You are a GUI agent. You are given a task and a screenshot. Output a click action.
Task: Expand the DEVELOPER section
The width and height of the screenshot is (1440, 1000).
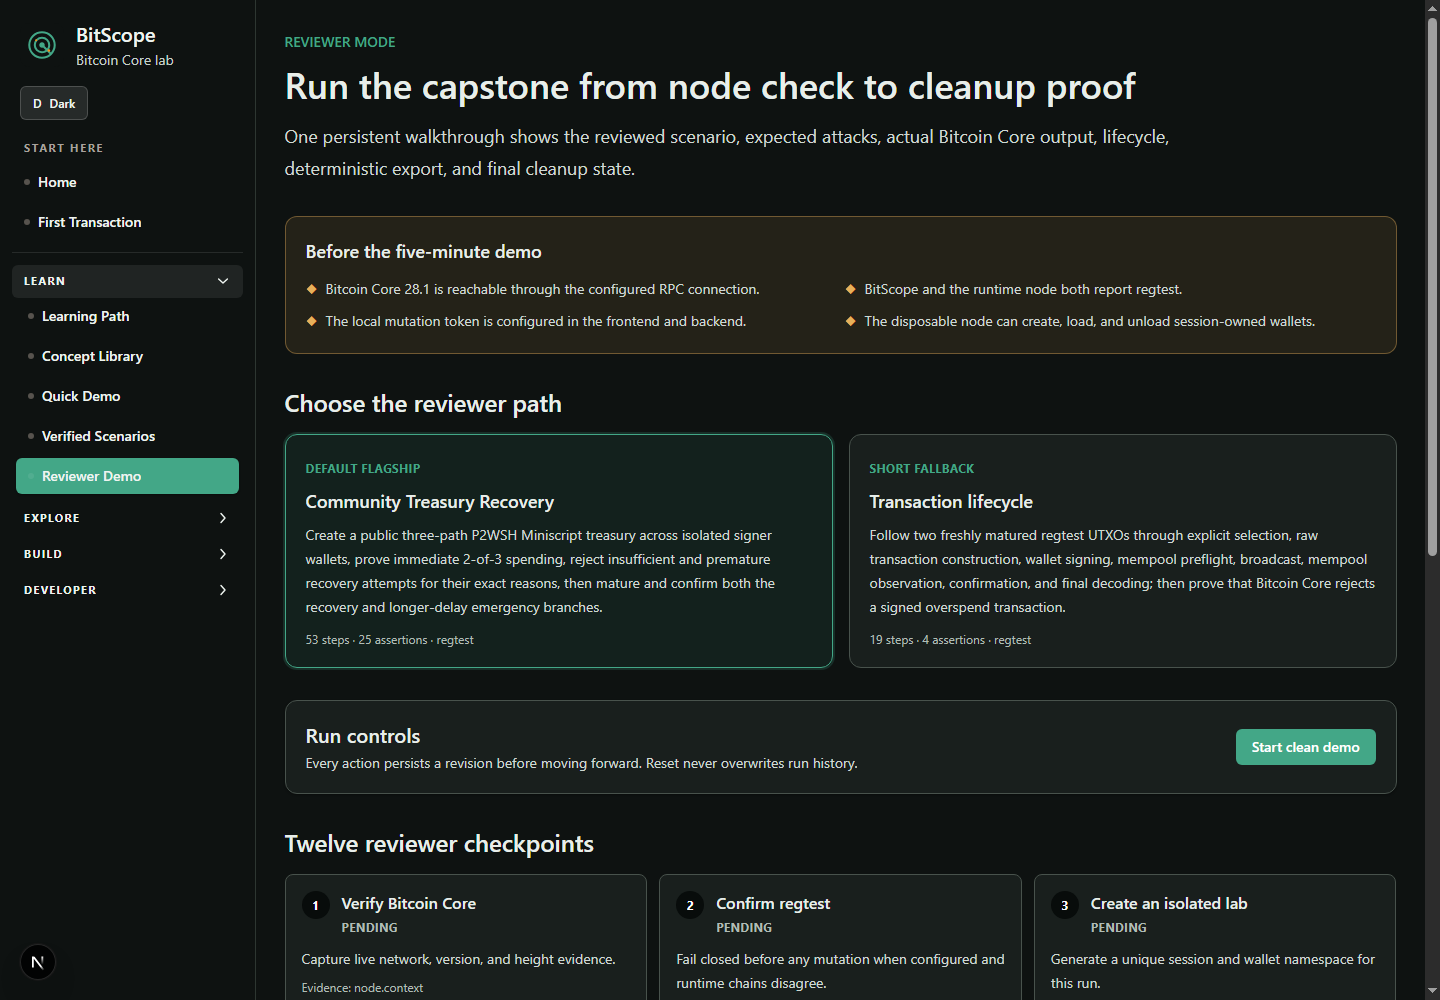pyautogui.click(x=127, y=590)
